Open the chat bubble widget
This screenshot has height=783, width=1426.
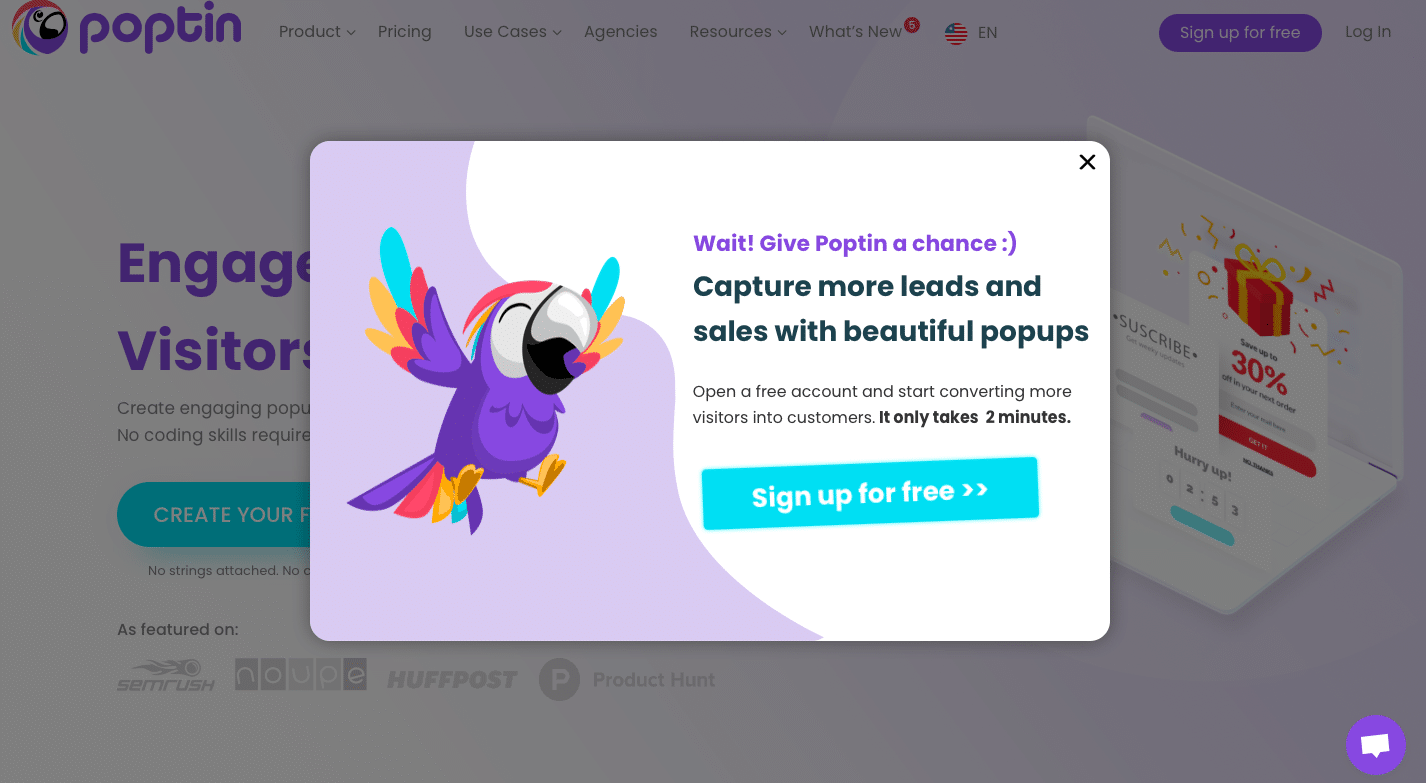point(1375,745)
